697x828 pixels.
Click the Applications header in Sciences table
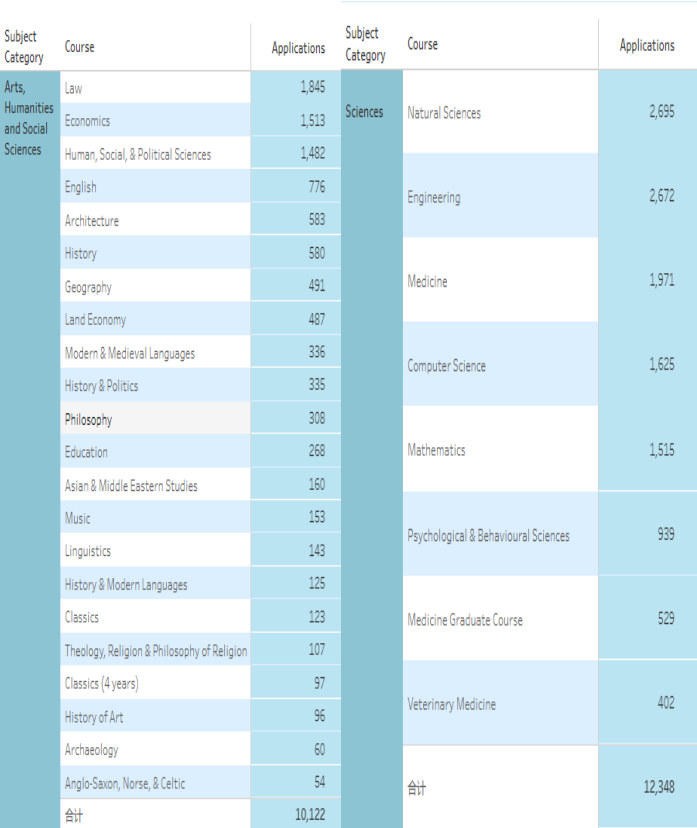(646, 45)
